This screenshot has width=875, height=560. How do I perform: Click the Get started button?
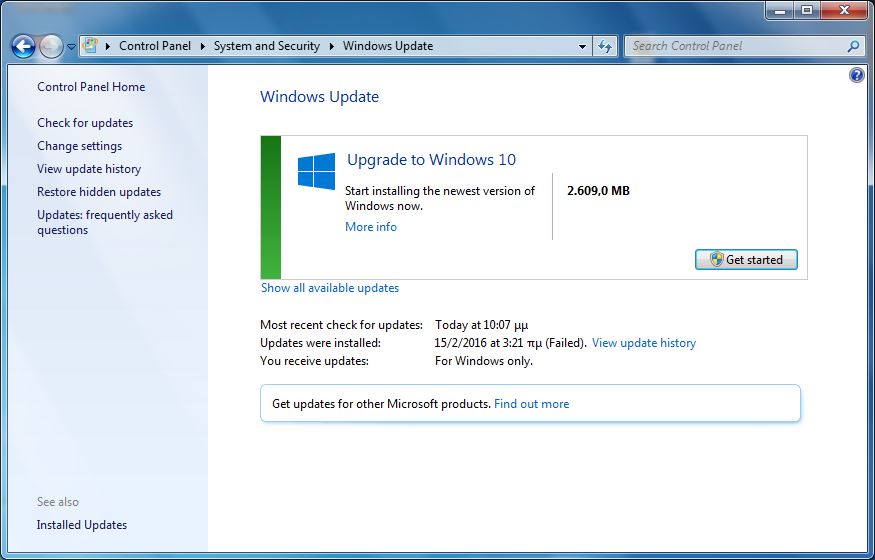pyautogui.click(x=746, y=259)
